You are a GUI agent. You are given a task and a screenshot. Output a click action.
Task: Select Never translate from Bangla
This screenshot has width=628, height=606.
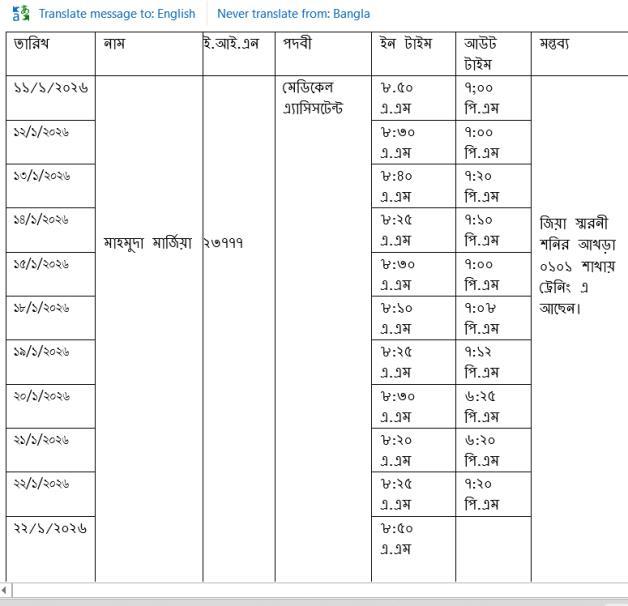(293, 14)
